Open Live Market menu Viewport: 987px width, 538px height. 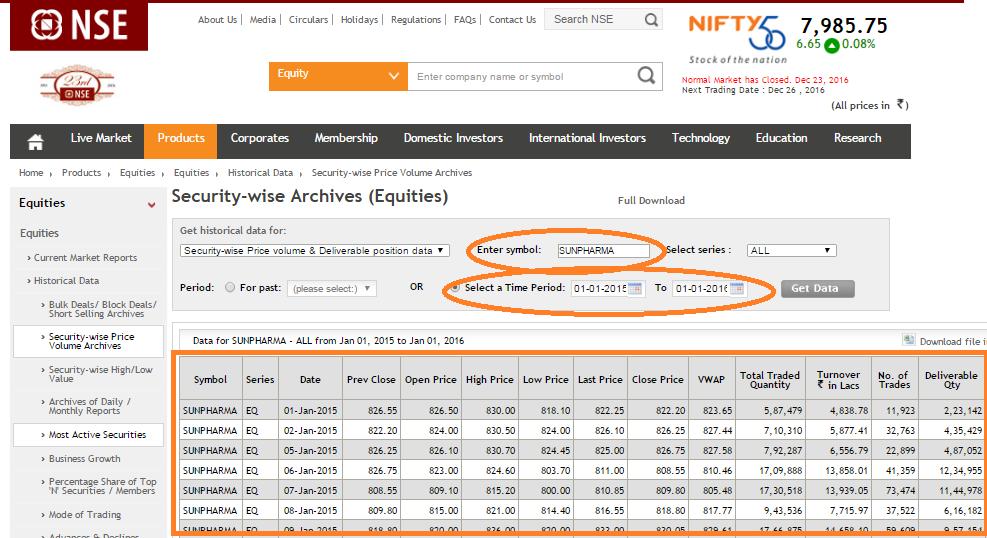(x=101, y=138)
